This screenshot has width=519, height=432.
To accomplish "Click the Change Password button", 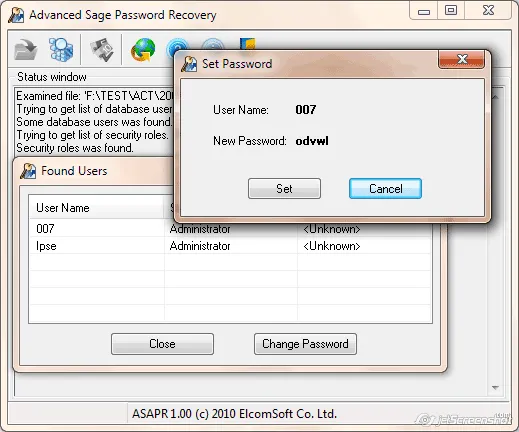I will (305, 344).
